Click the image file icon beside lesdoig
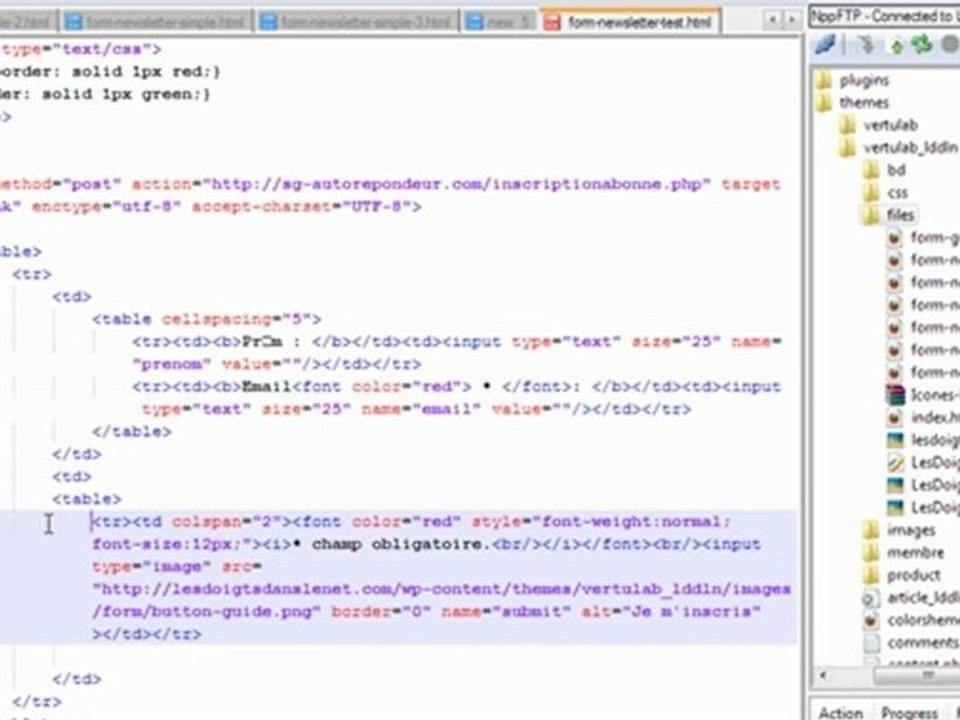Image resolution: width=960 pixels, height=720 pixels. [894, 440]
